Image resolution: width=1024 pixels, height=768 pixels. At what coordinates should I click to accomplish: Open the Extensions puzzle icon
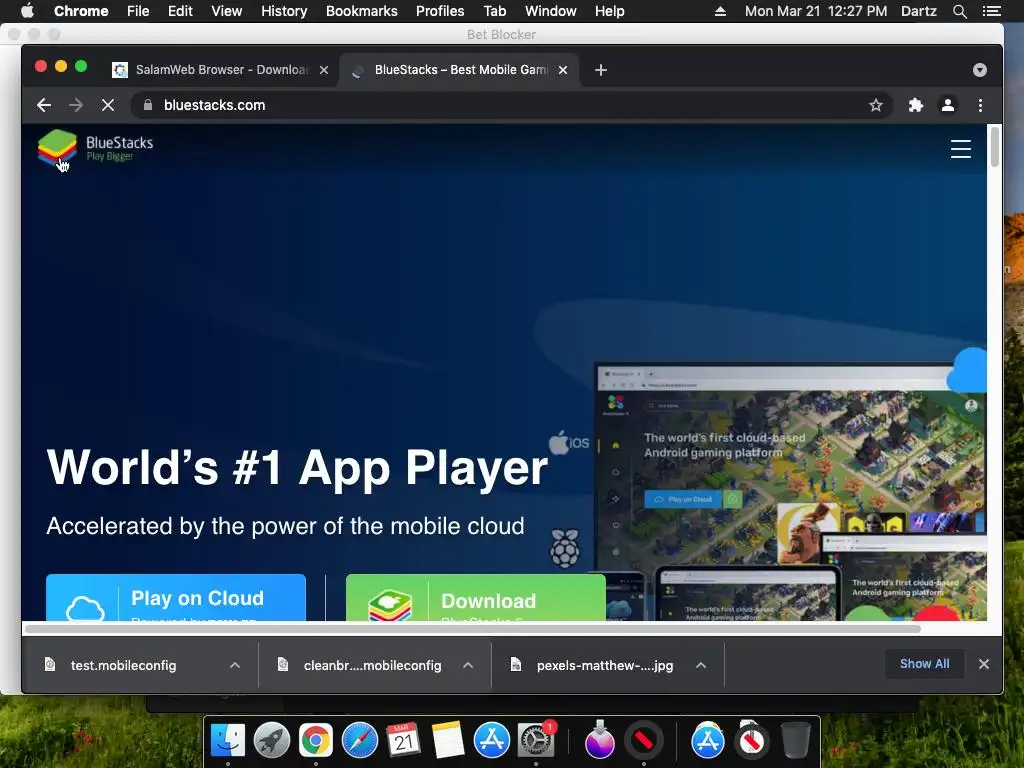click(916, 105)
